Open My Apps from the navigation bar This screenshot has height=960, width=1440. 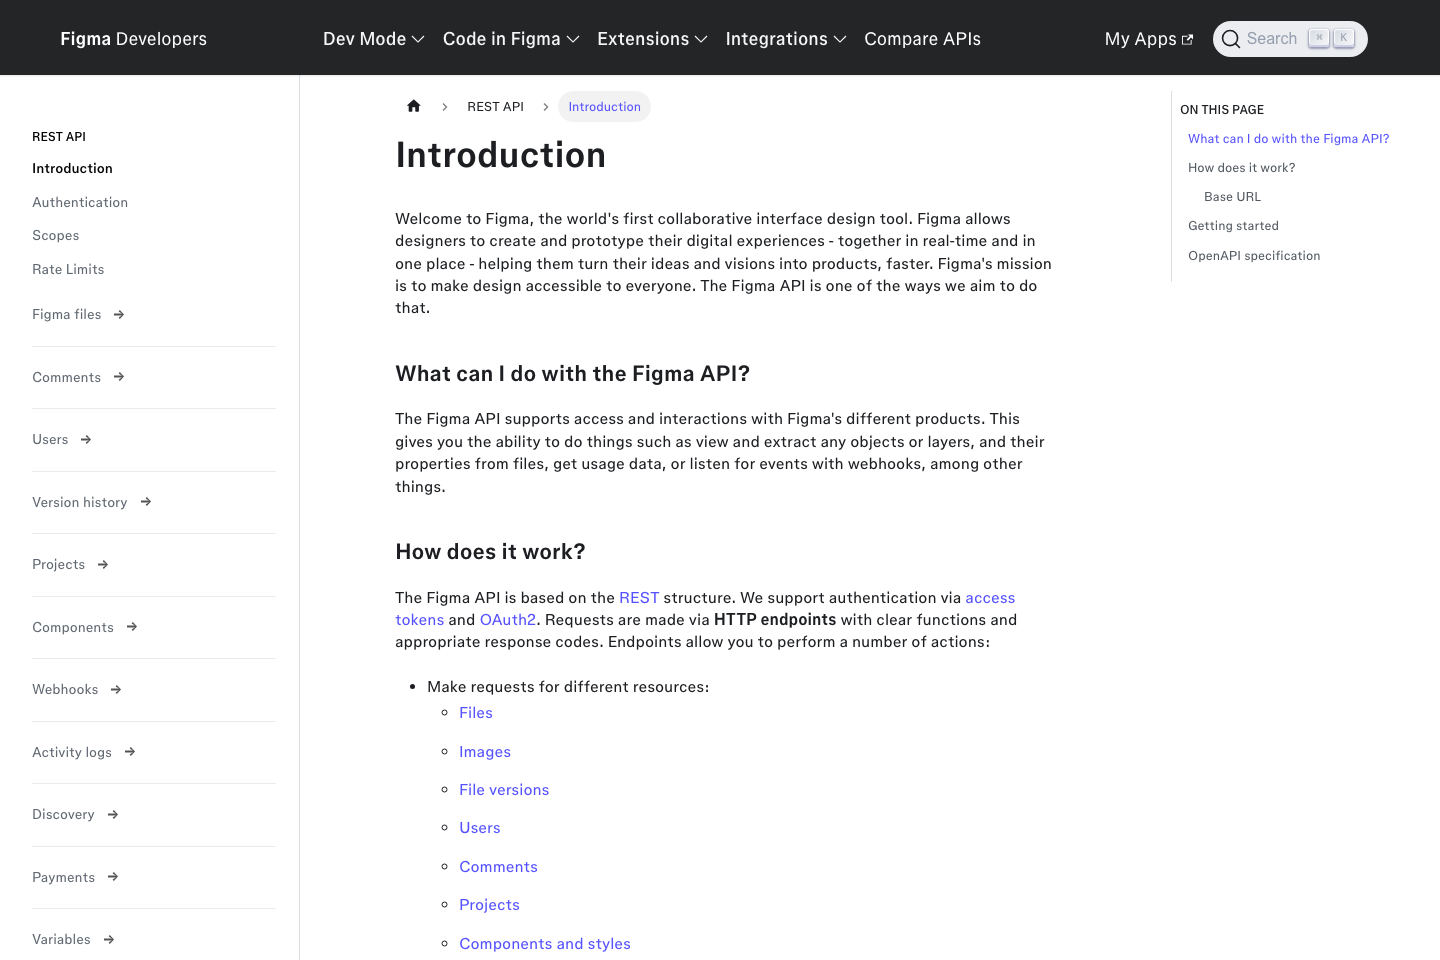(x=1141, y=38)
